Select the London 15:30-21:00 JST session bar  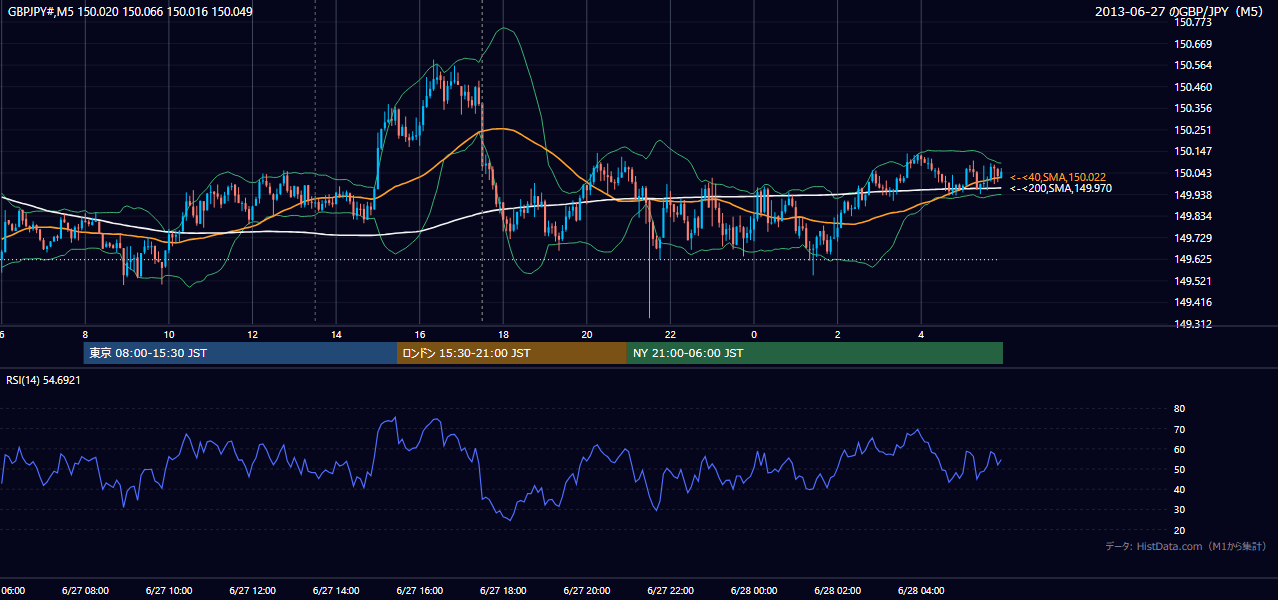(512, 353)
